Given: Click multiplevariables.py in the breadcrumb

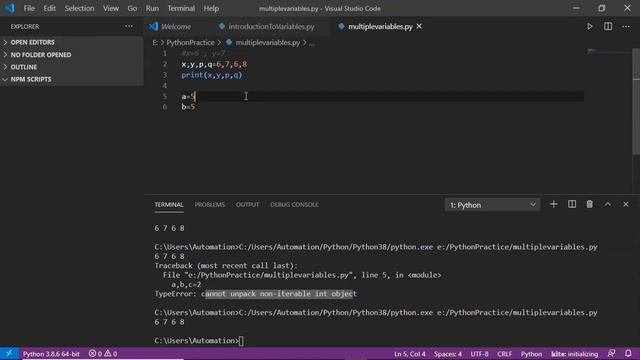Looking at the screenshot, I should [267, 42].
